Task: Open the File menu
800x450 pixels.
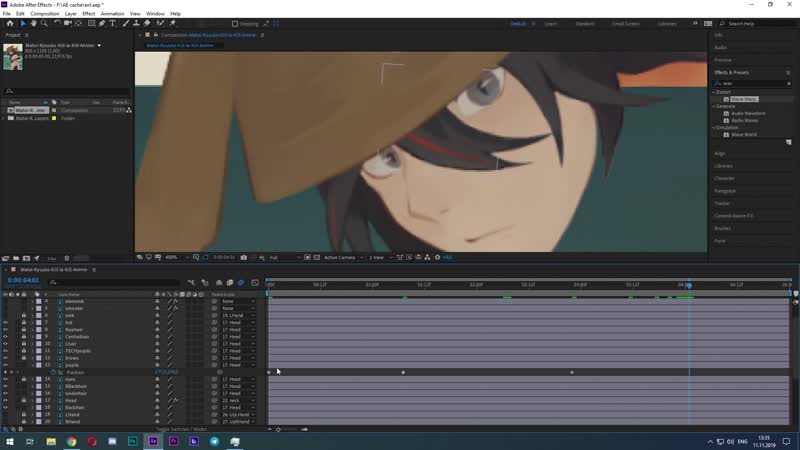Action: 7,14
